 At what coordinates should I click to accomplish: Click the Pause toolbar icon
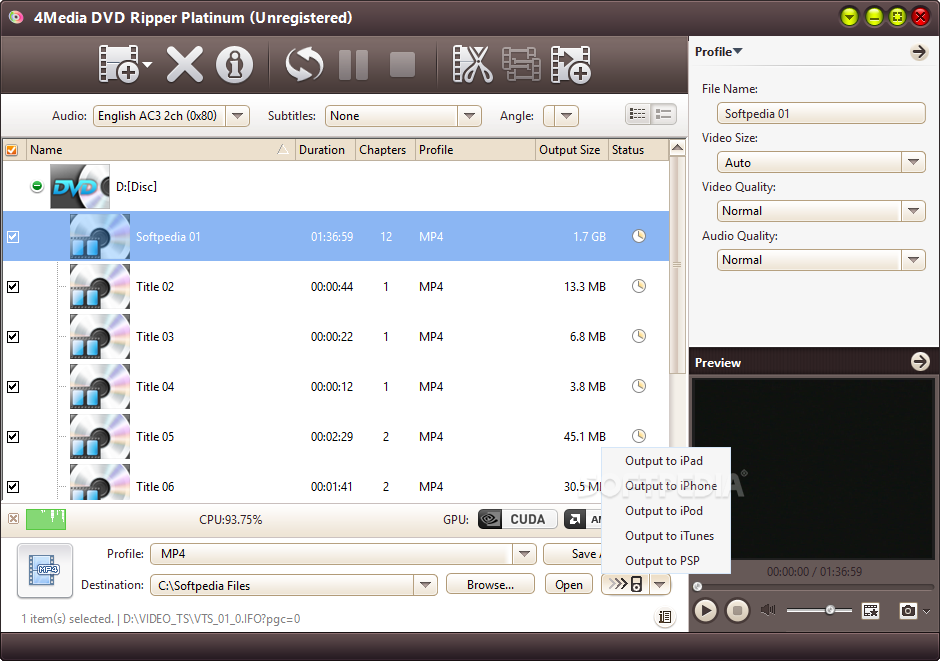353,64
